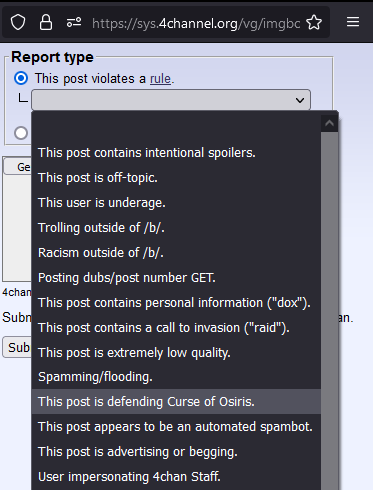Choose 'This post is extremely low quality.'

176,353
